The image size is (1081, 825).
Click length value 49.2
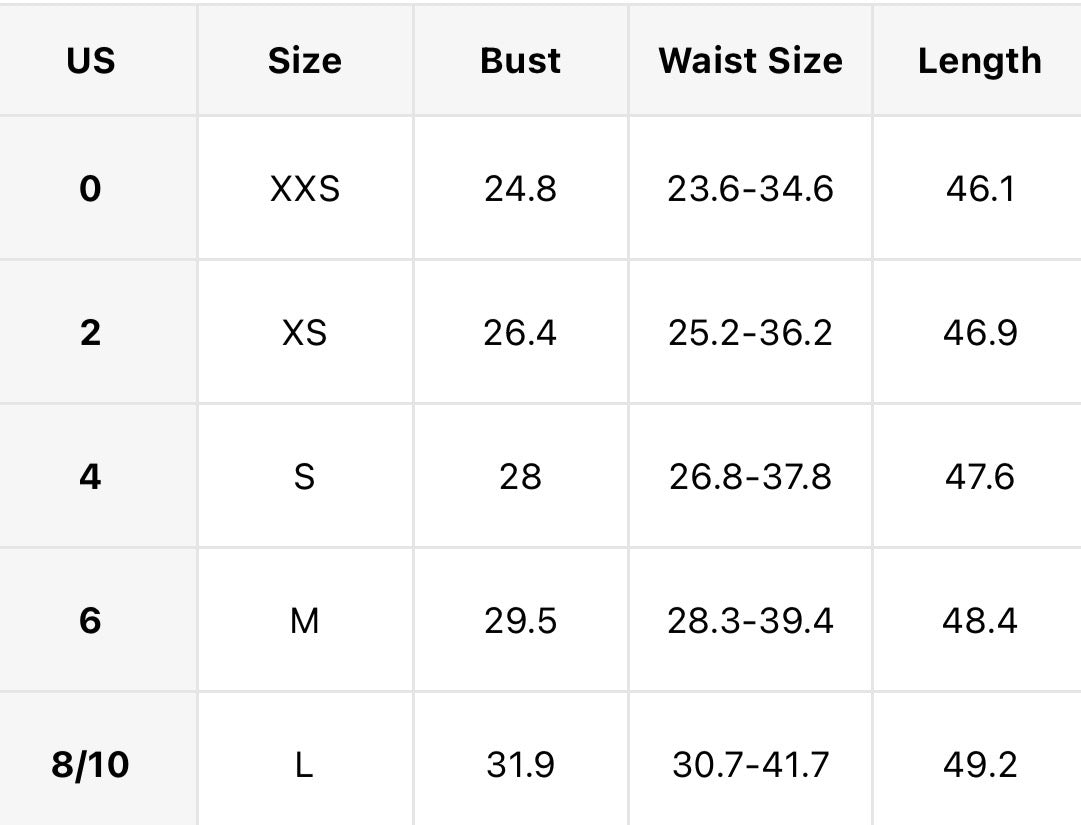coord(979,764)
